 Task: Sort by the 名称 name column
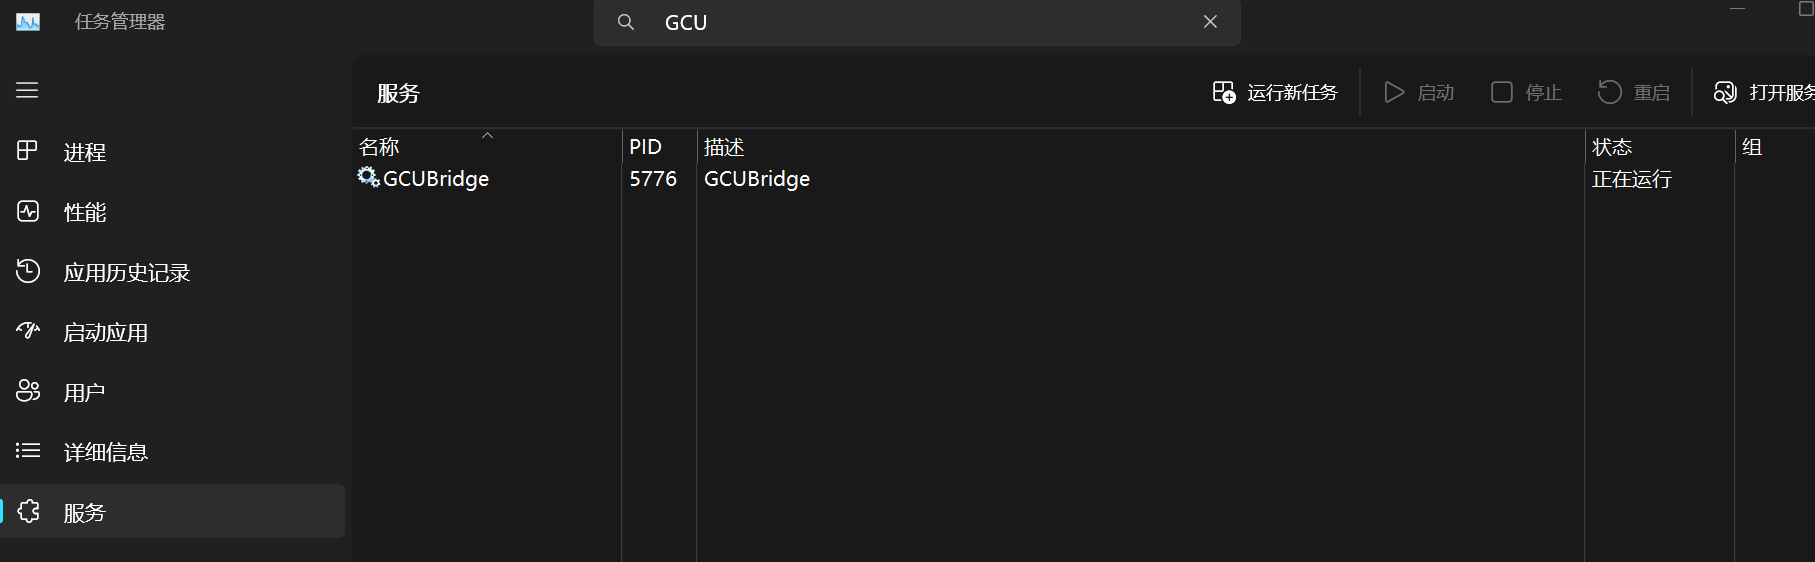[x=487, y=147]
